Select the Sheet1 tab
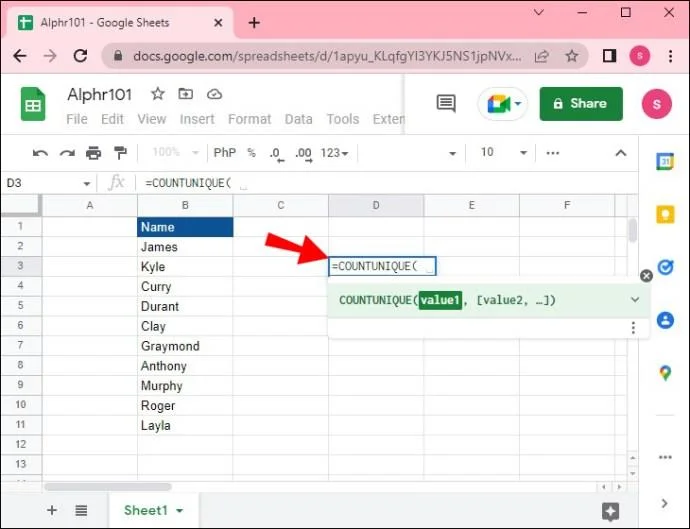Viewport: 690px width, 529px height. tap(146, 511)
